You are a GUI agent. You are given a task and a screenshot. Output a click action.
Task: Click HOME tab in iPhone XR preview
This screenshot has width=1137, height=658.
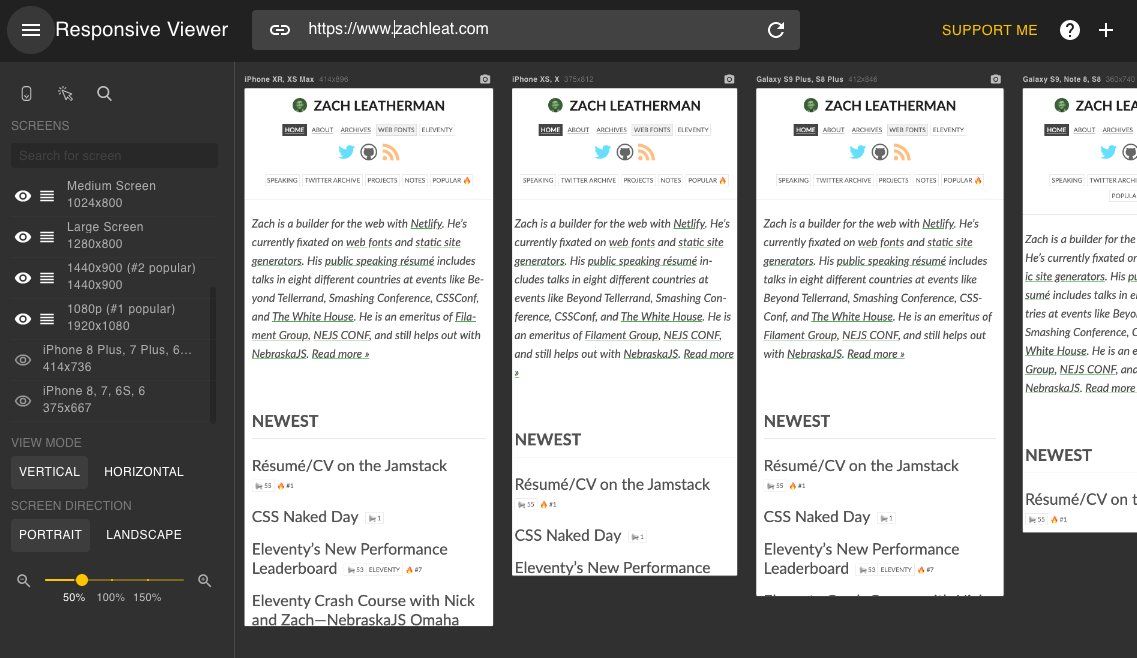[294, 130]
